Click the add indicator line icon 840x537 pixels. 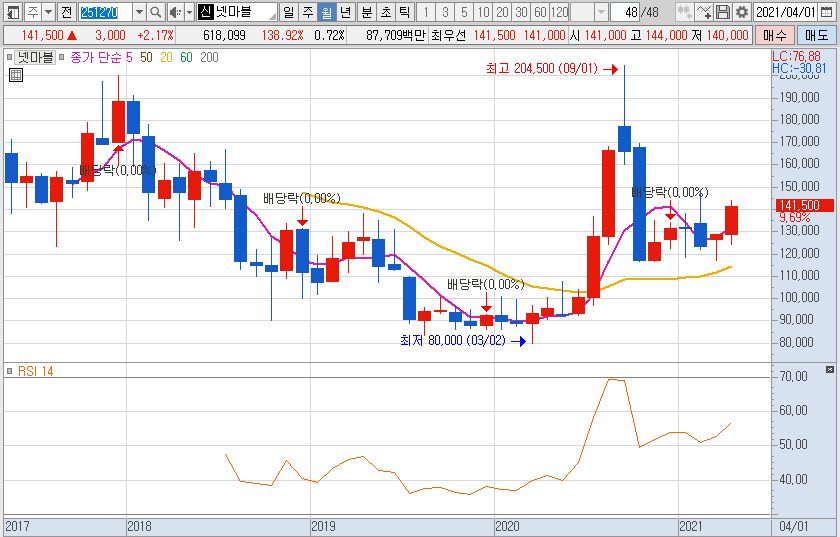[703, 12]
